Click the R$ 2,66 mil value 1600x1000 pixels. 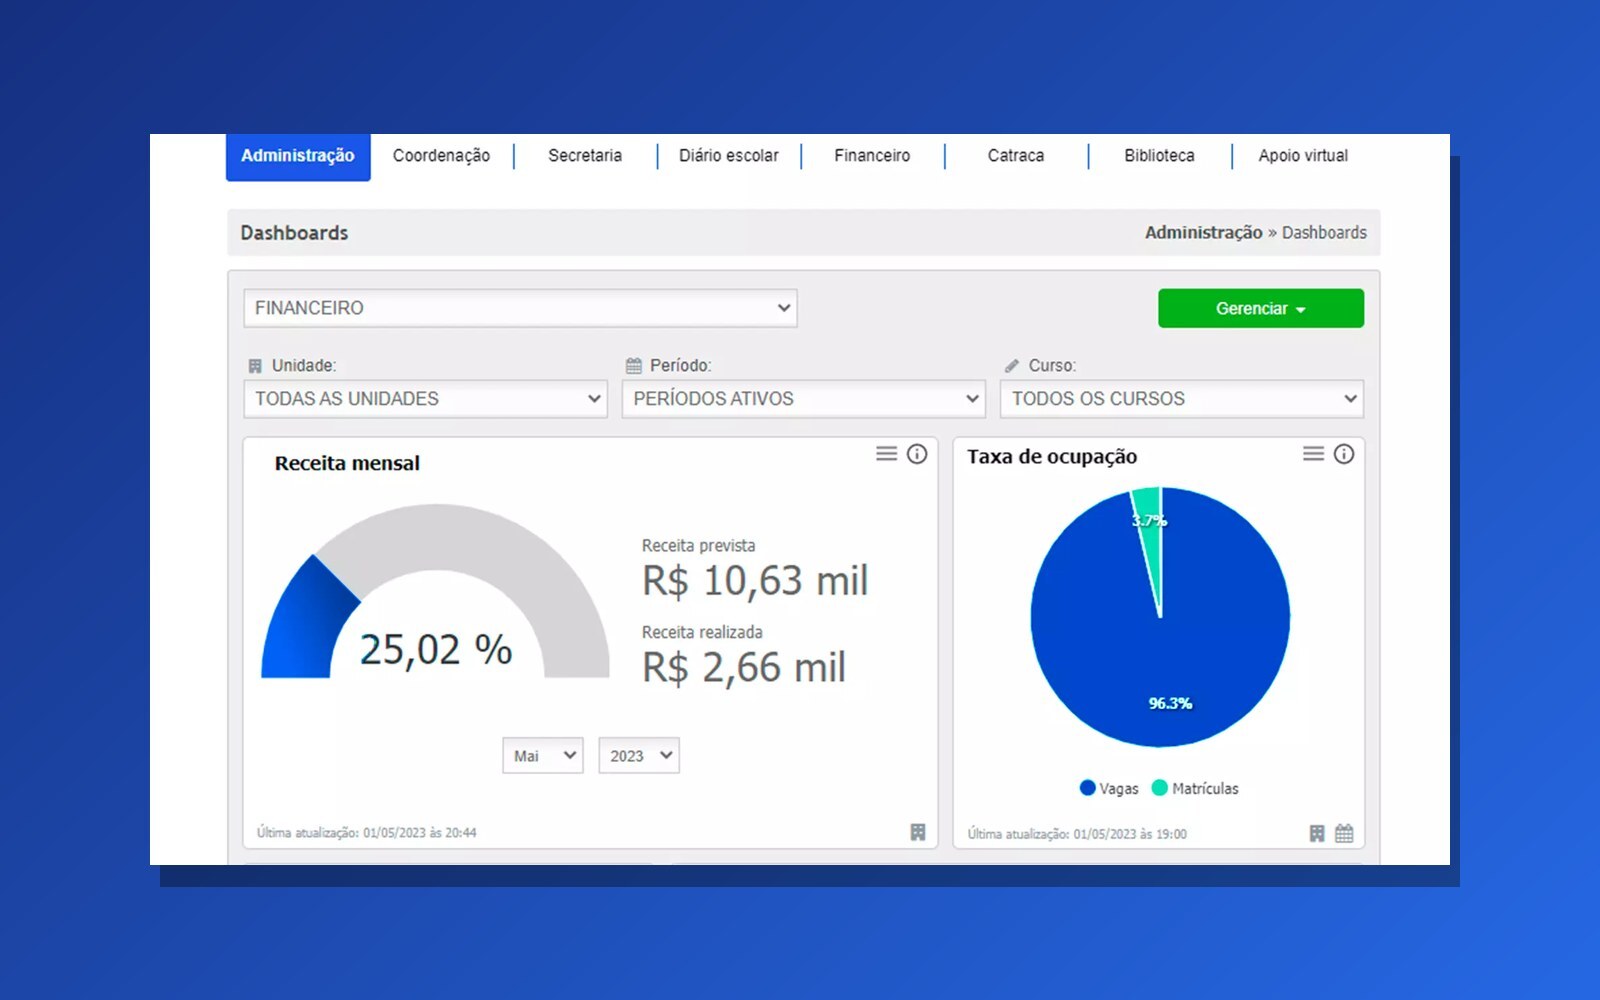point(744,668)
